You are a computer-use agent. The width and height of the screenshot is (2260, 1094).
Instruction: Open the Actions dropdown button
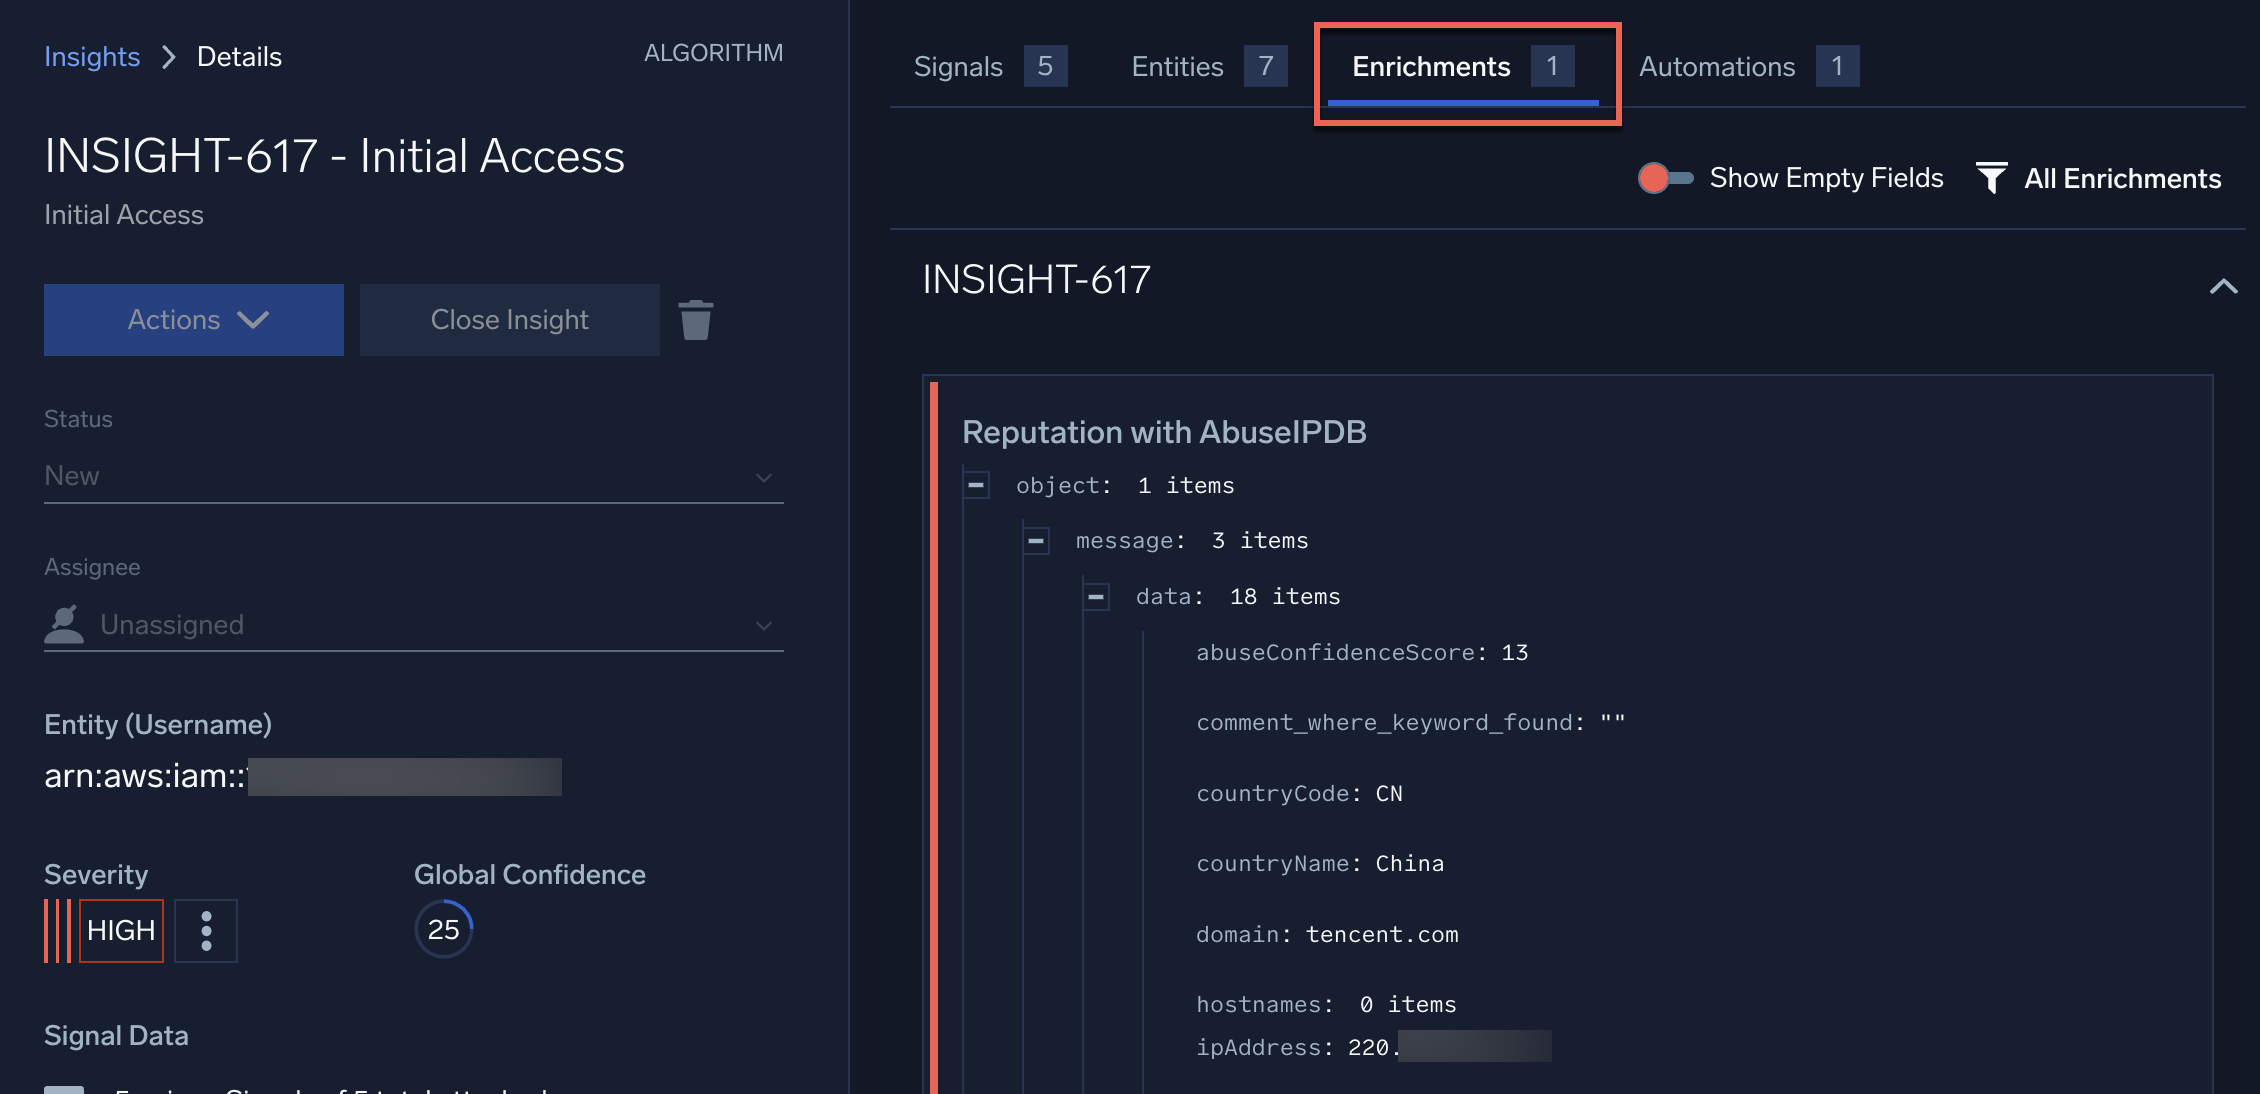coord(192,319)
